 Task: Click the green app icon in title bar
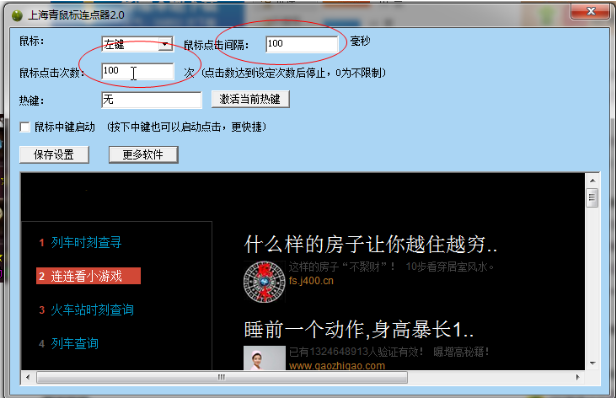(17, 15)
